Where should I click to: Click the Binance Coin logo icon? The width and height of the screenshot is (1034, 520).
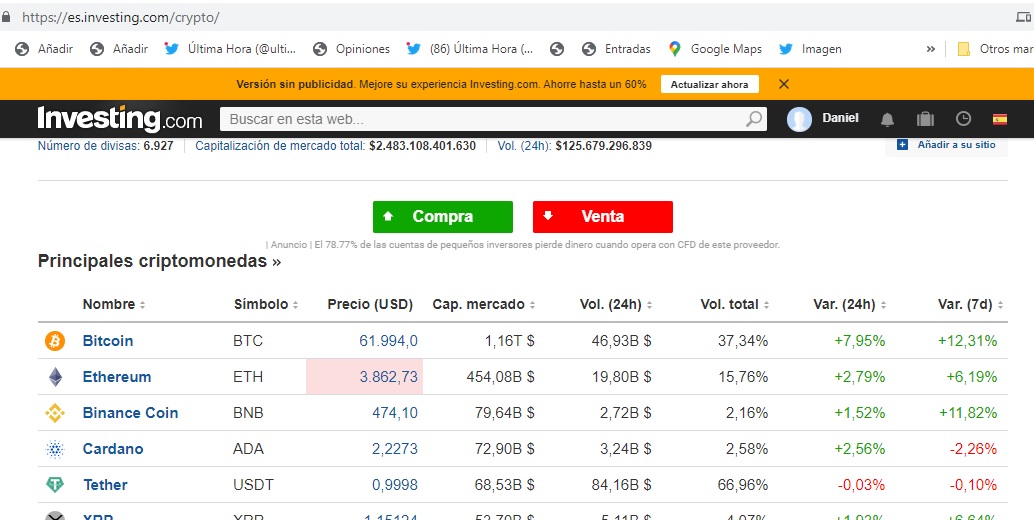tap(55, 413)
